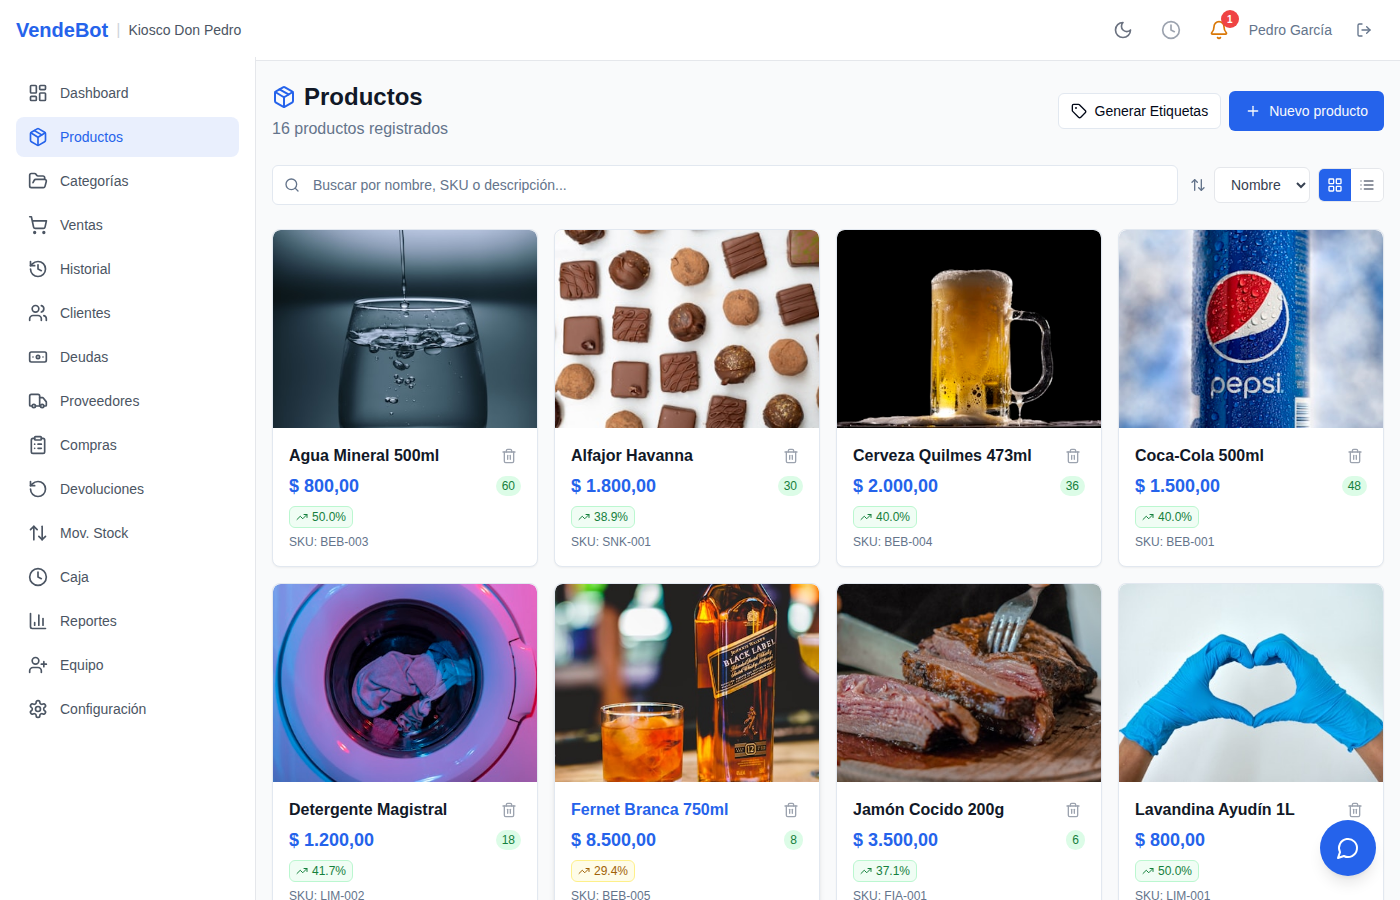Open Equipo in sidebar
The image size is (1400, 900).
127,665
